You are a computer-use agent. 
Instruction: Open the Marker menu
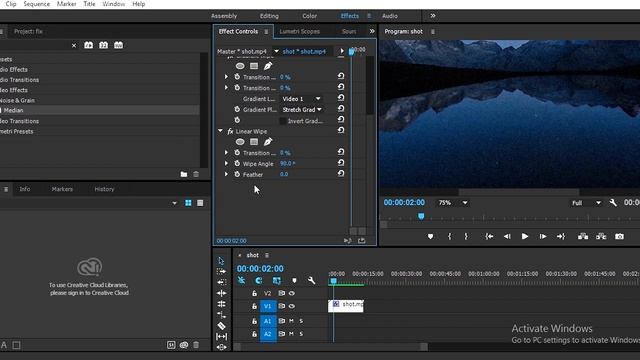(x=67, y=4)
